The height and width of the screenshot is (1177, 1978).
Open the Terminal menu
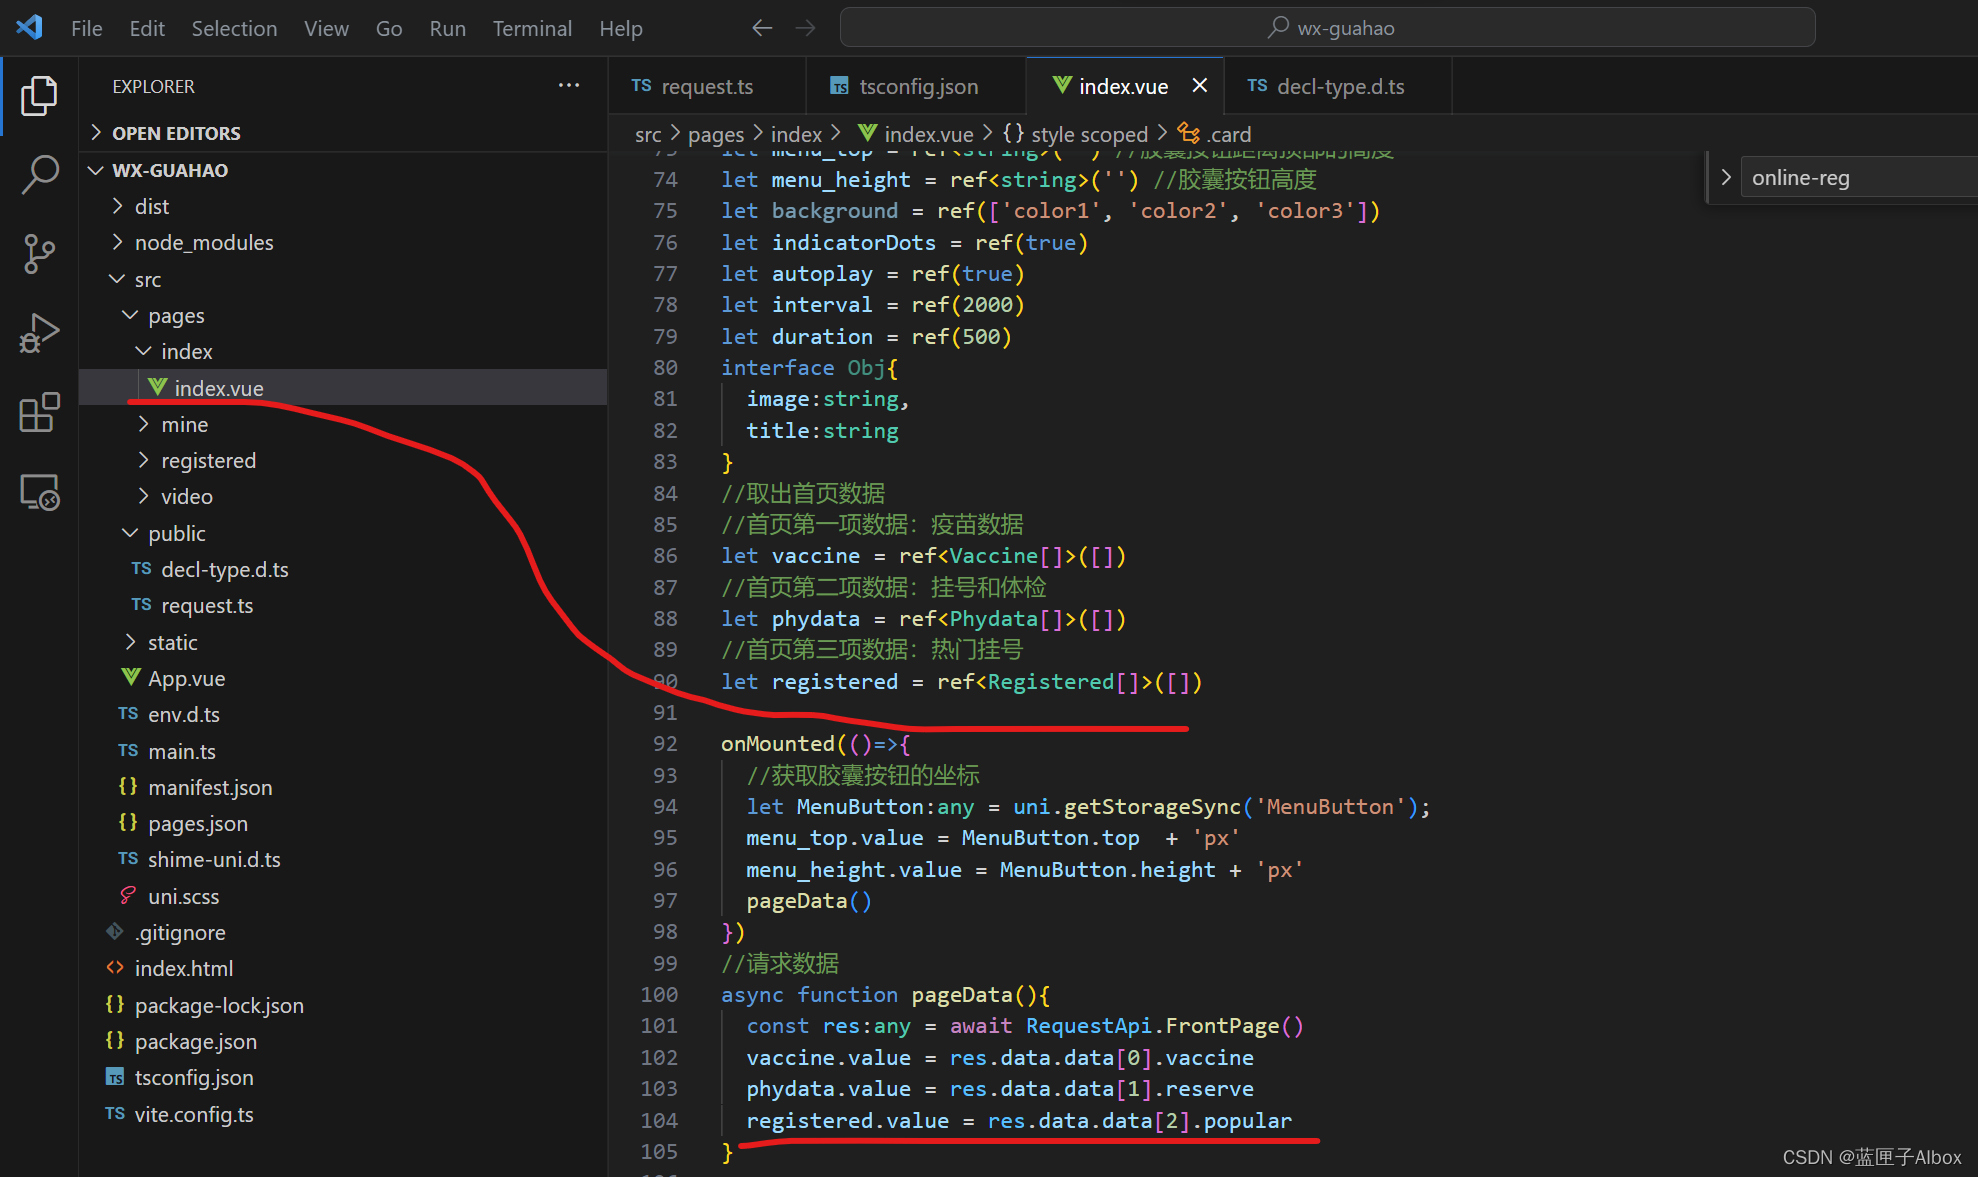[x=531, y=28]
